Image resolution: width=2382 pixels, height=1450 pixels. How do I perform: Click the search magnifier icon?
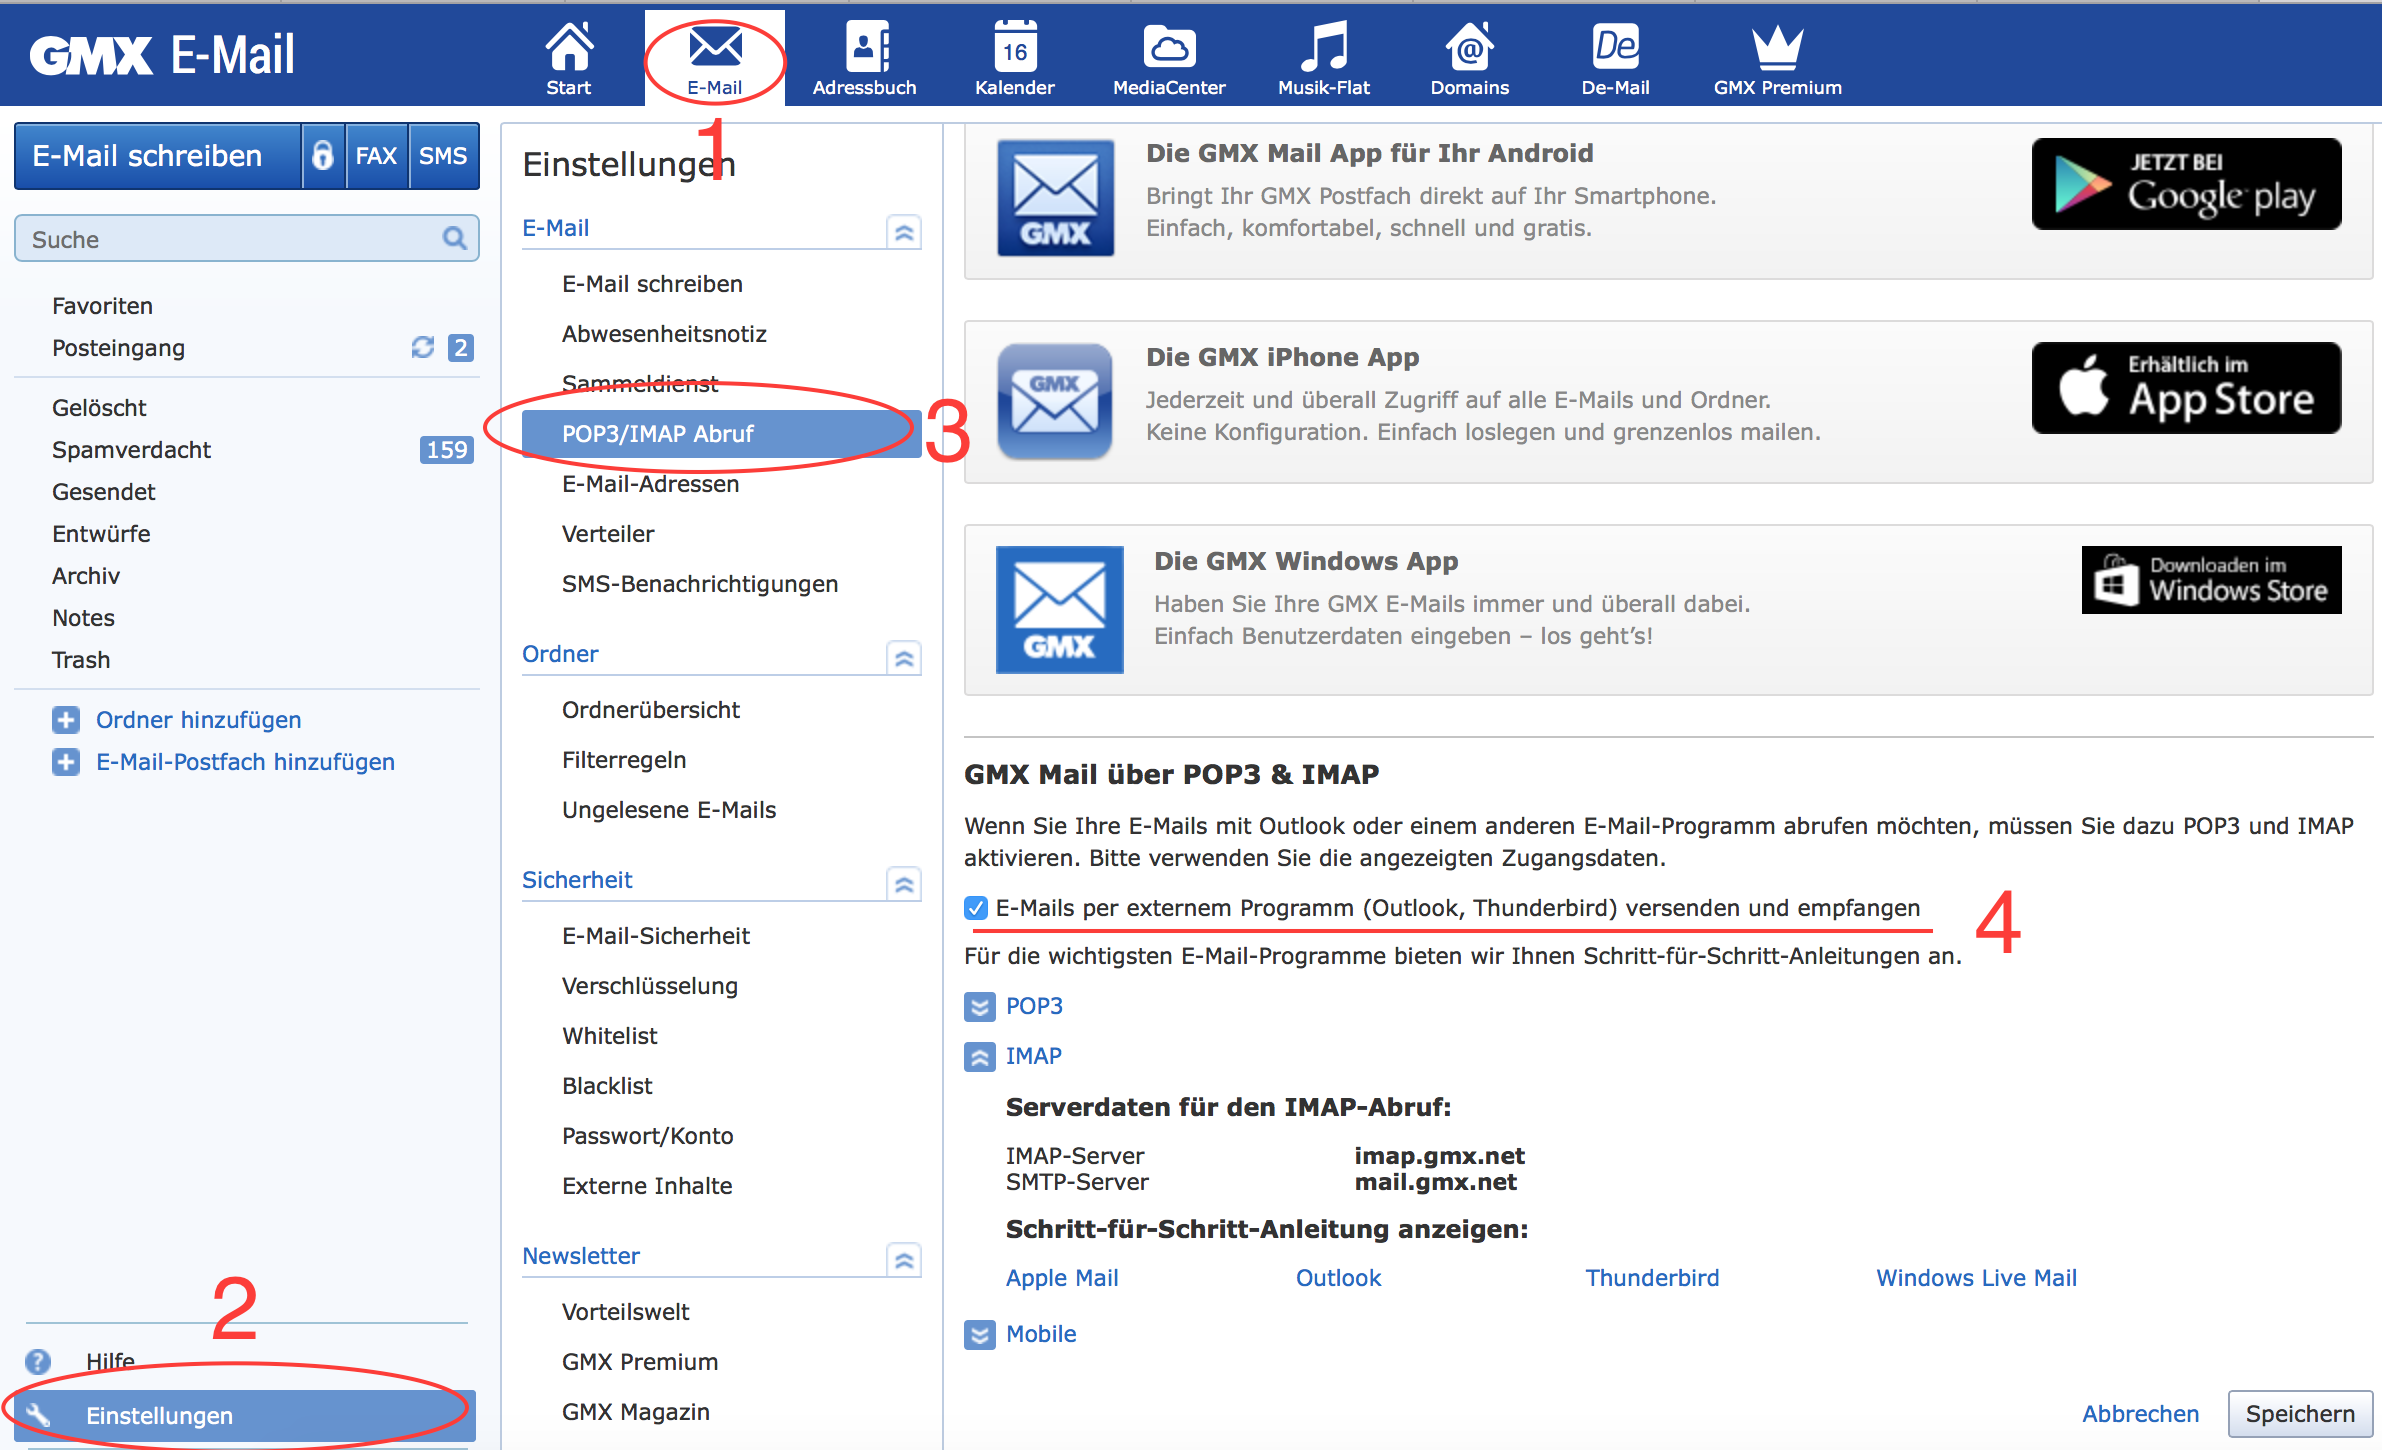454,239
